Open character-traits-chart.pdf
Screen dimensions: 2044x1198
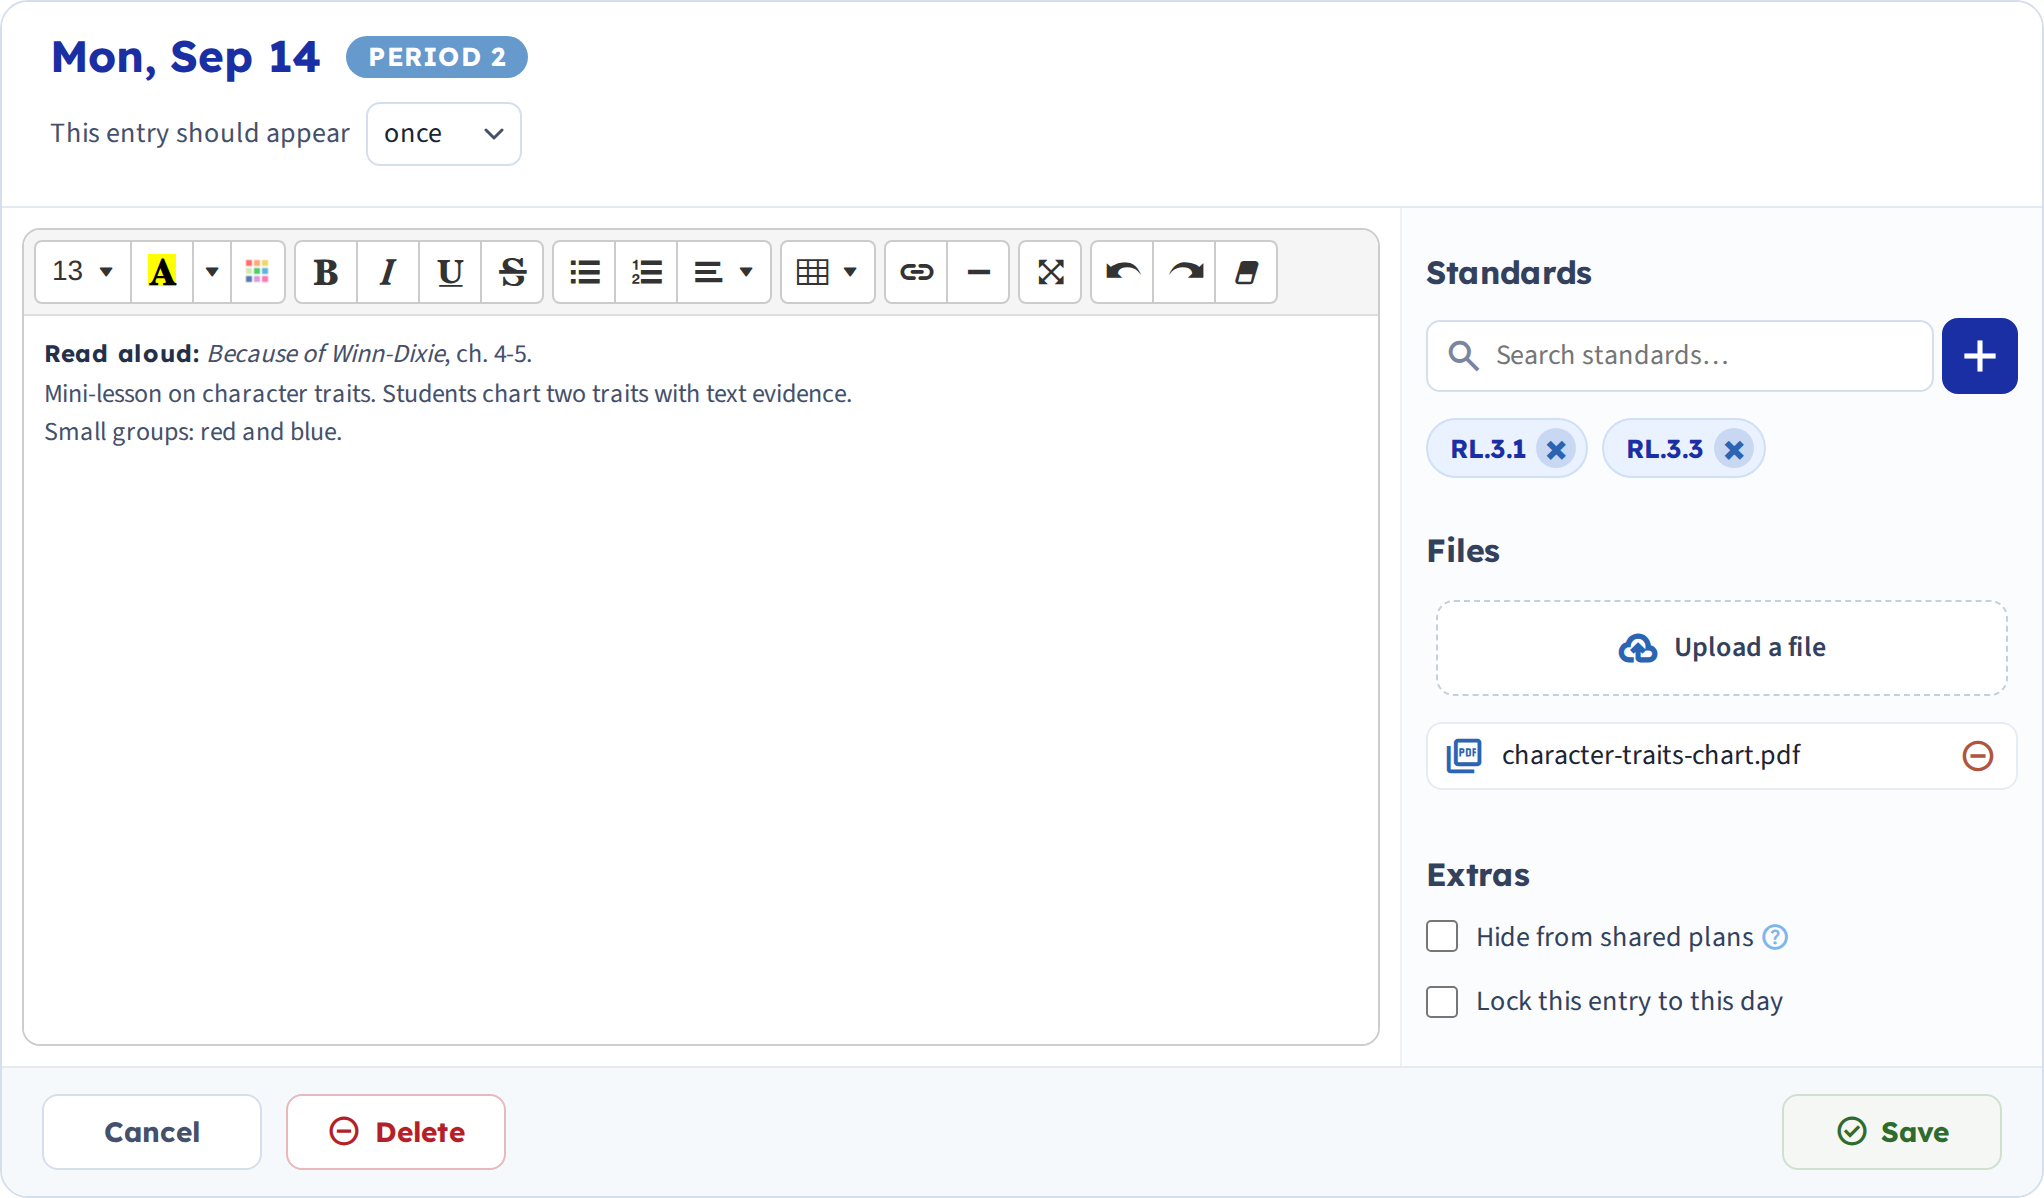pyautogui.click(x=1650, y=755)
